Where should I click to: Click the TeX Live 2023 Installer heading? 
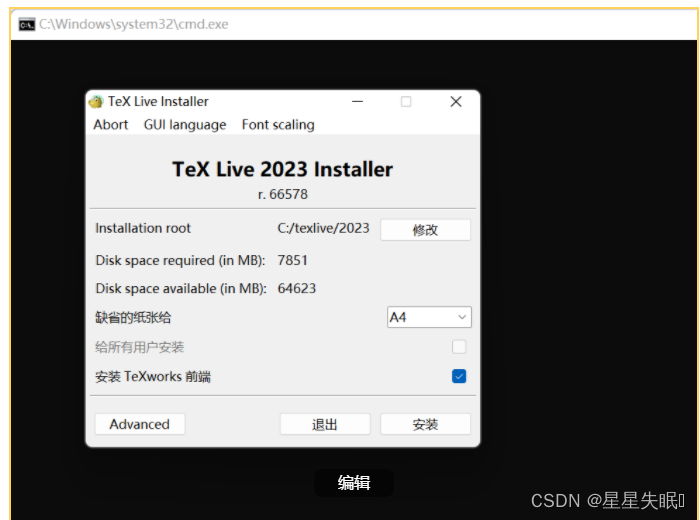pos(283,169)
